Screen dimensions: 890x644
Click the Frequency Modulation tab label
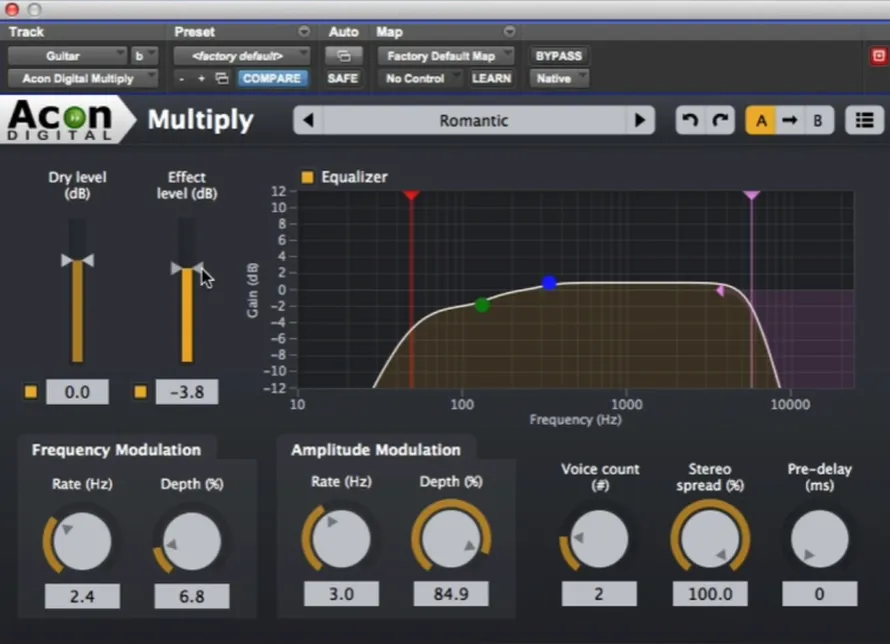click(x=116, y=450)
